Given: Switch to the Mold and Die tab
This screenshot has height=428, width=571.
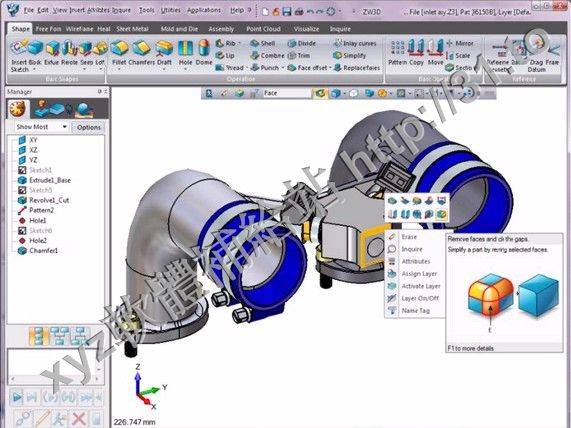Looking at the screenshot, I should [179, 28].
